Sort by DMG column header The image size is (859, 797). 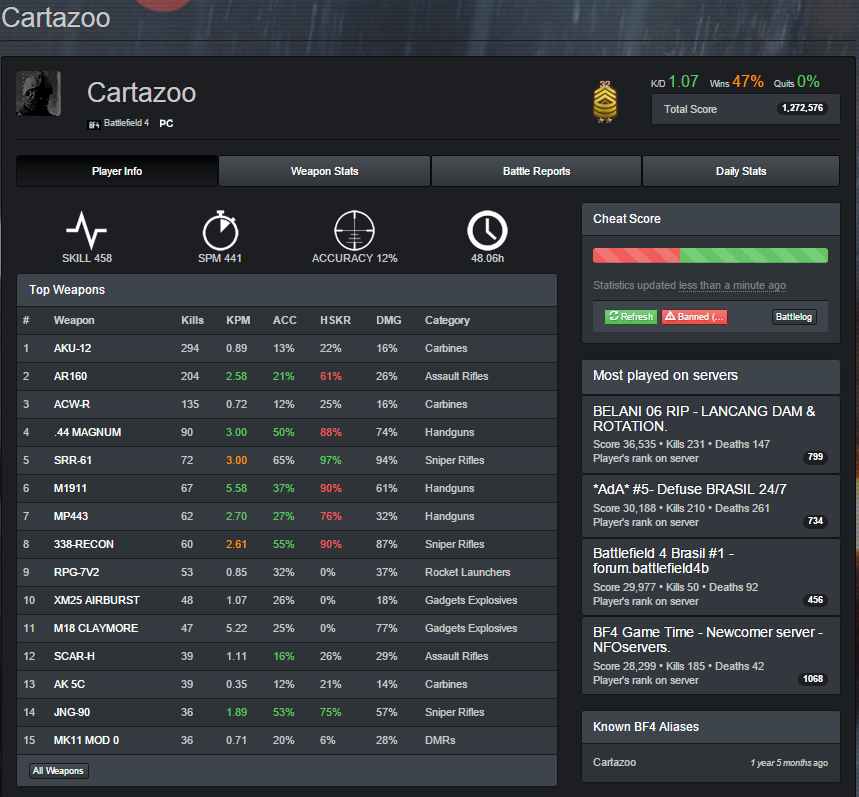pyautogui.click(x=388, y=320)
